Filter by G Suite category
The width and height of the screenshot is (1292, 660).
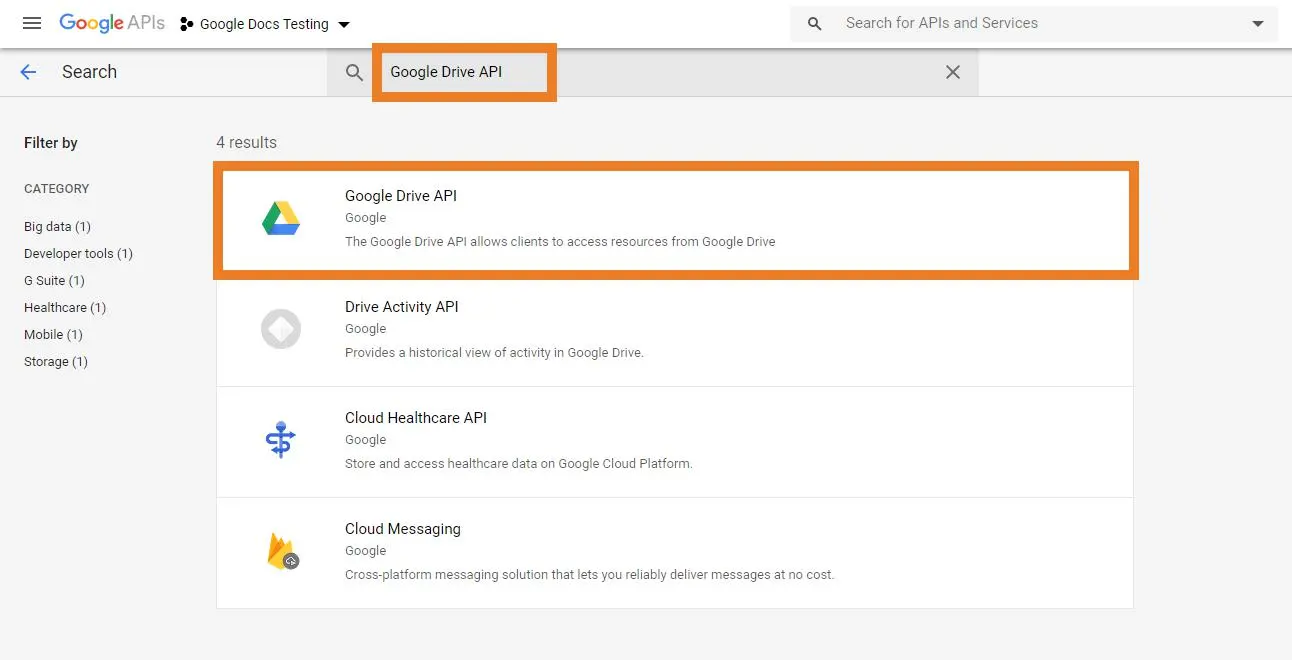point(54,281)
